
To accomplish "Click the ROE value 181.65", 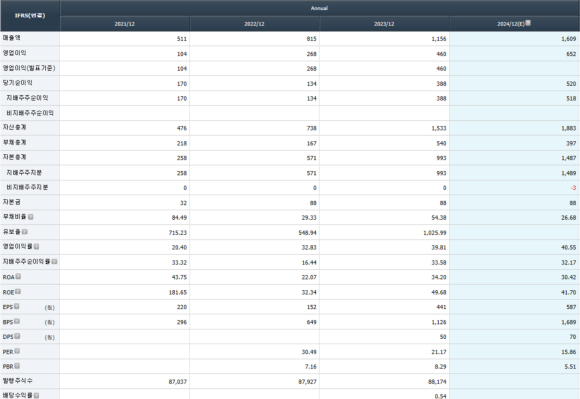I will coord(178,293).
